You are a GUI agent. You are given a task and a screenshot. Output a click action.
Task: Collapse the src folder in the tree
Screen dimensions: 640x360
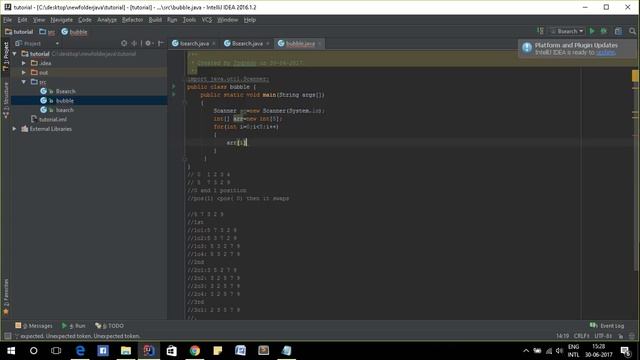[24, 82]
